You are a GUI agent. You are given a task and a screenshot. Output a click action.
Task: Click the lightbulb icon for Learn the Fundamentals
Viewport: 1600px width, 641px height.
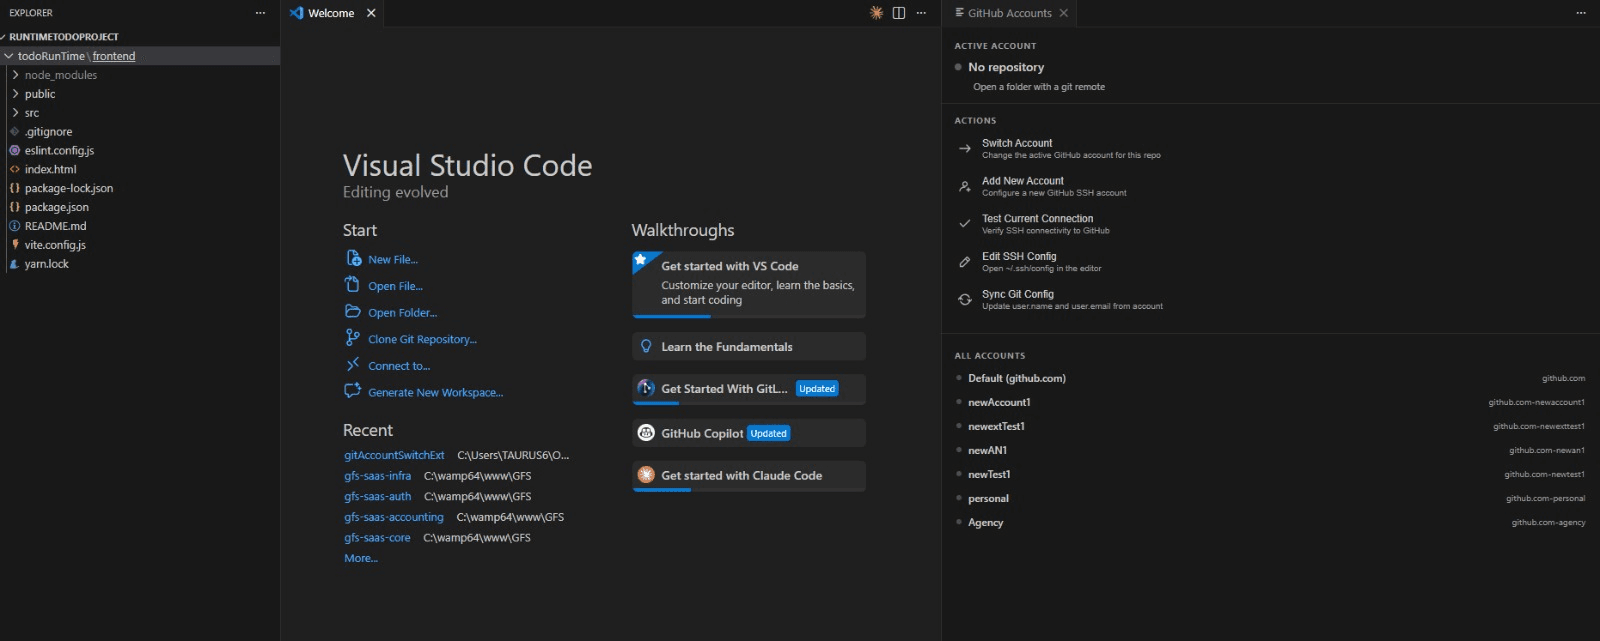(x=646, y=346)
